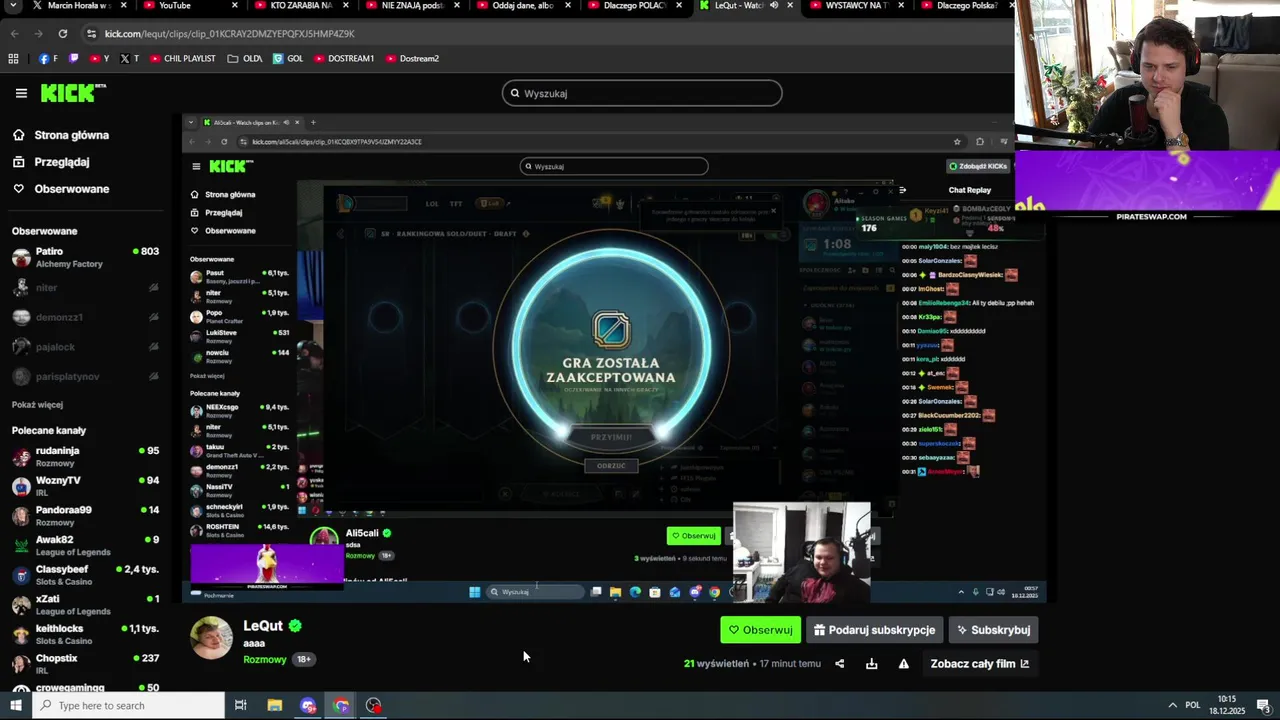Open WoznyTV in recommended channels
Screen dimensions: 1280x720
[x=85, y=486]
